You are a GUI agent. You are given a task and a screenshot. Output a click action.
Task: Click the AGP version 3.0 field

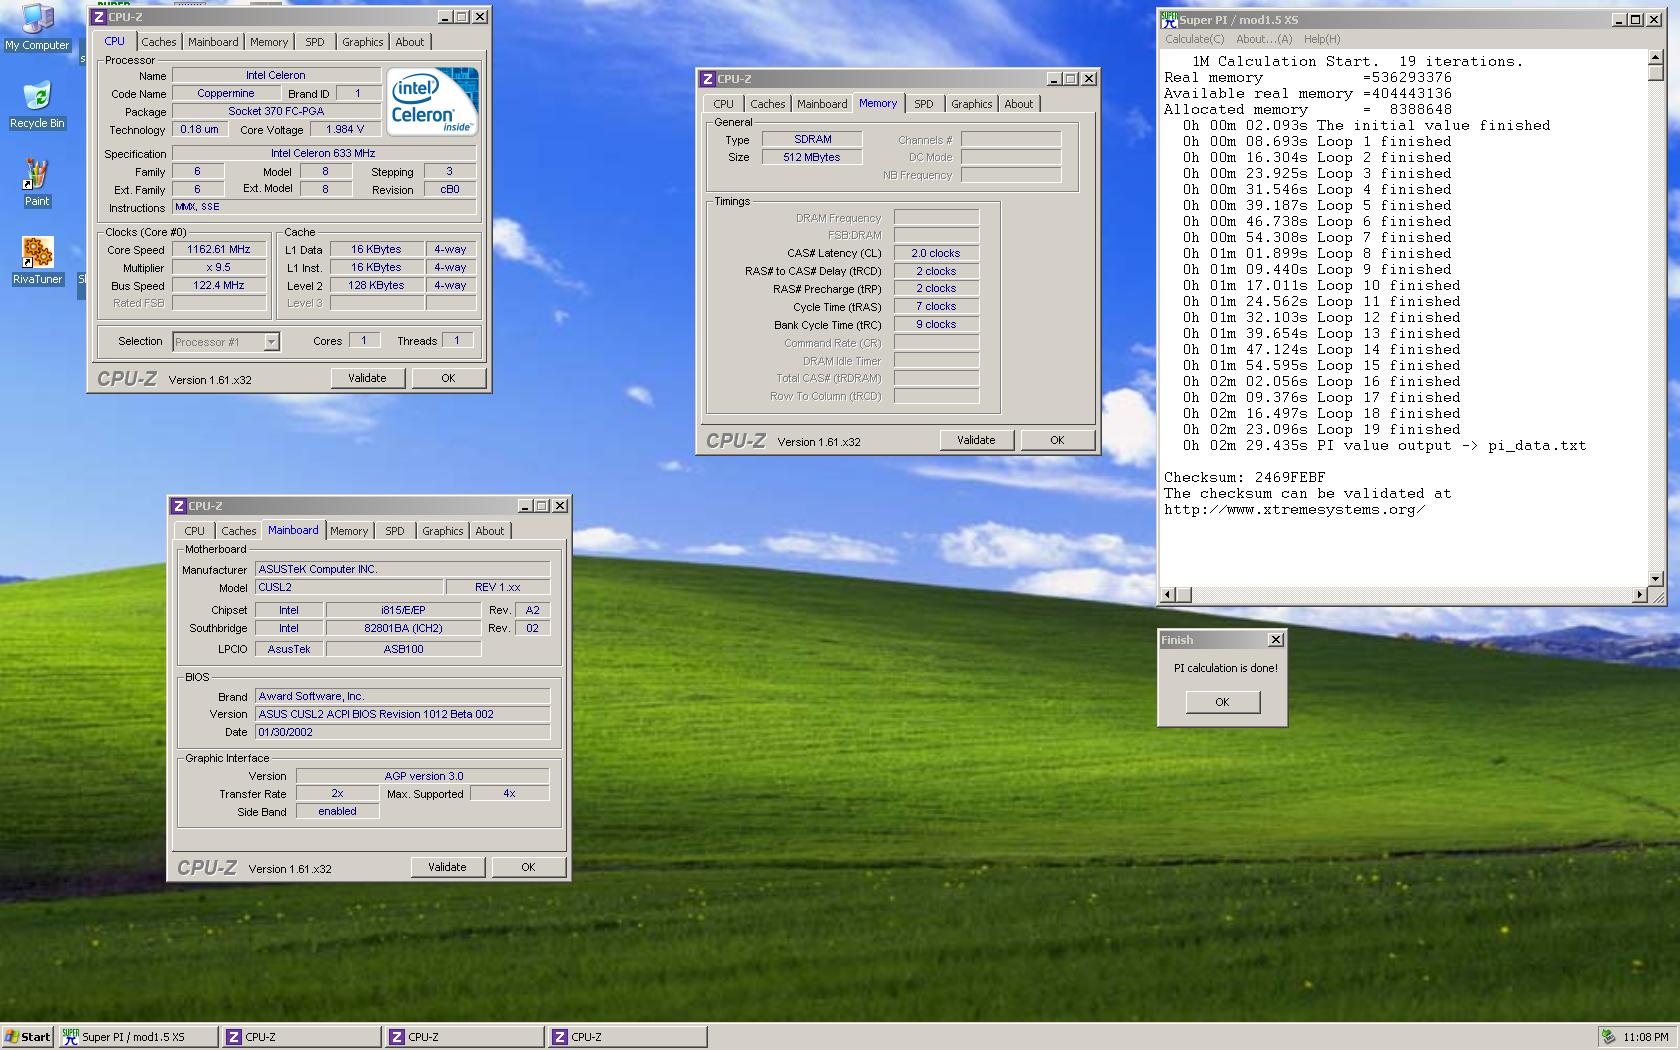coord(423,776)
